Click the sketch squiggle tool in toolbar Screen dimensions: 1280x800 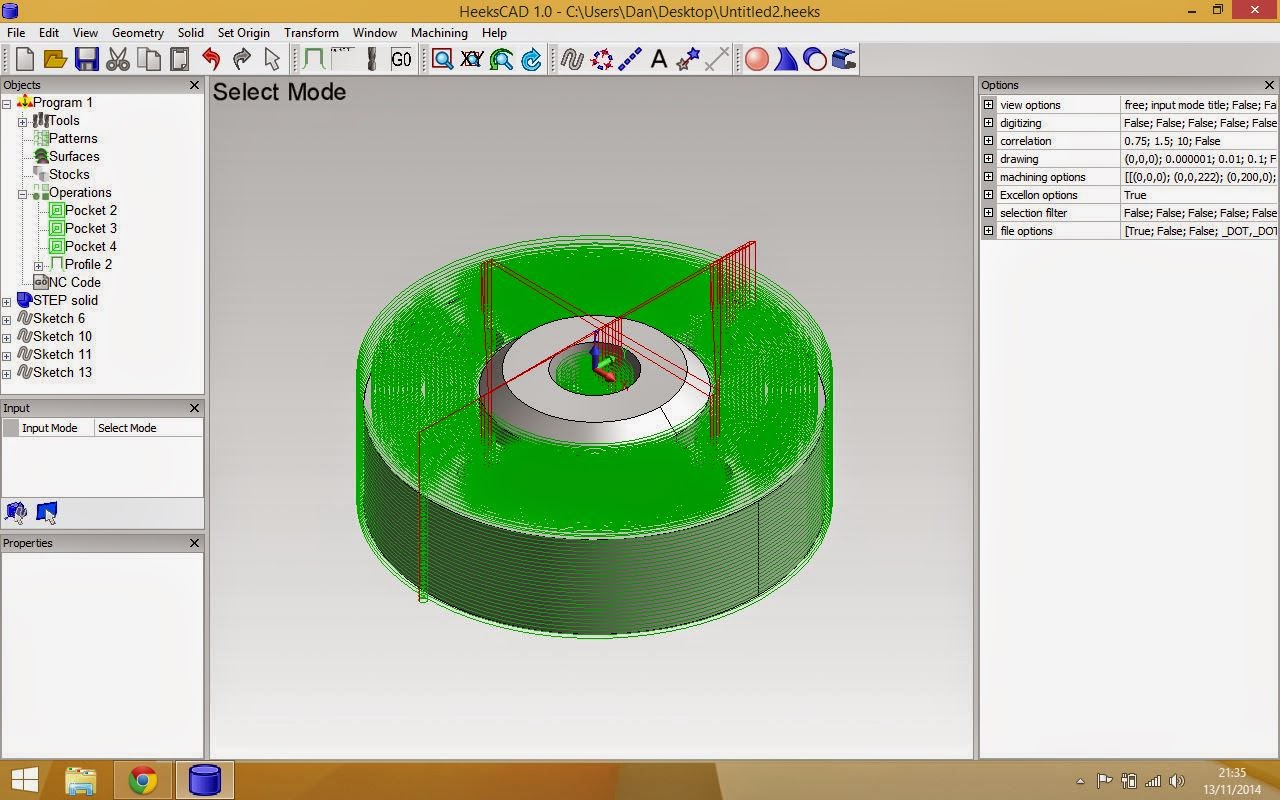(x=572, y=60)
